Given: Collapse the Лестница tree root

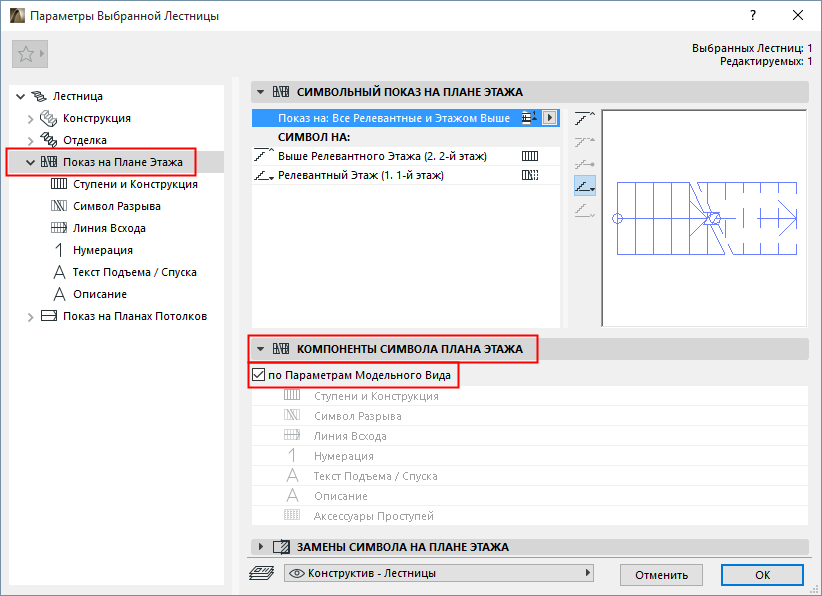Looking at the screenshot, I should click(x=20, y=96).
